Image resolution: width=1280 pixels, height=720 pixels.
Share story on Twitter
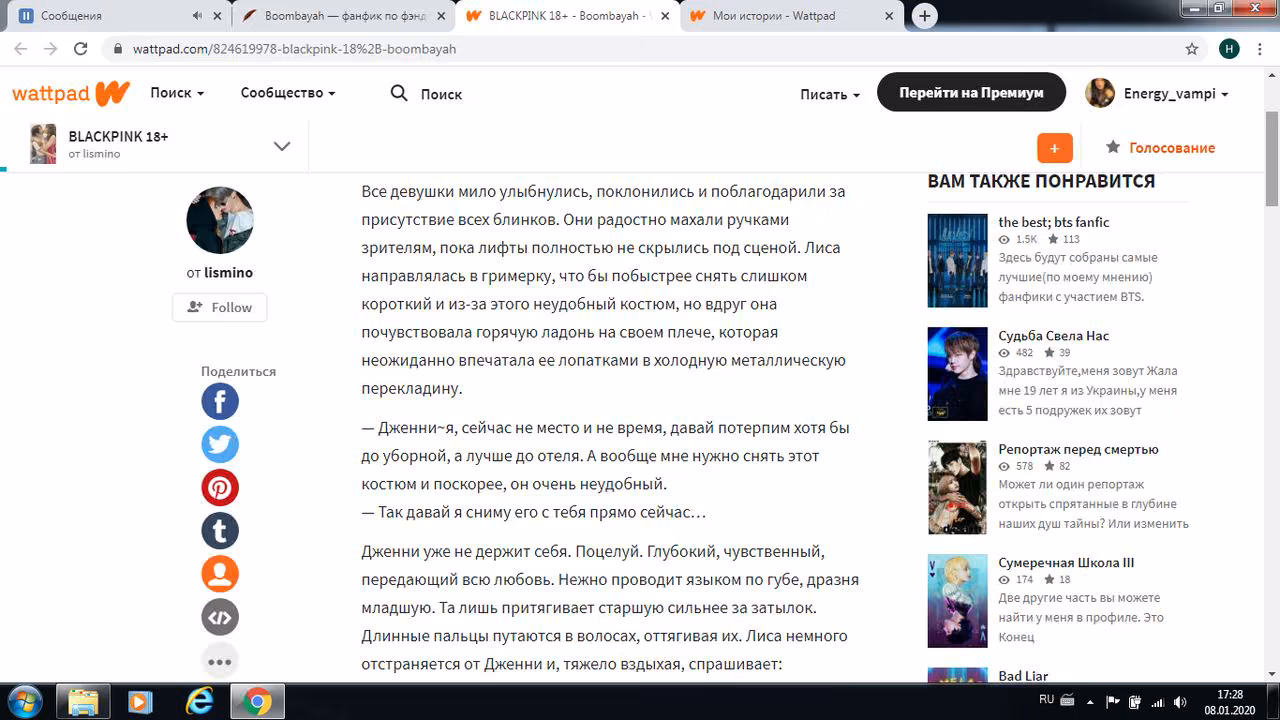(x=220, y=444)
